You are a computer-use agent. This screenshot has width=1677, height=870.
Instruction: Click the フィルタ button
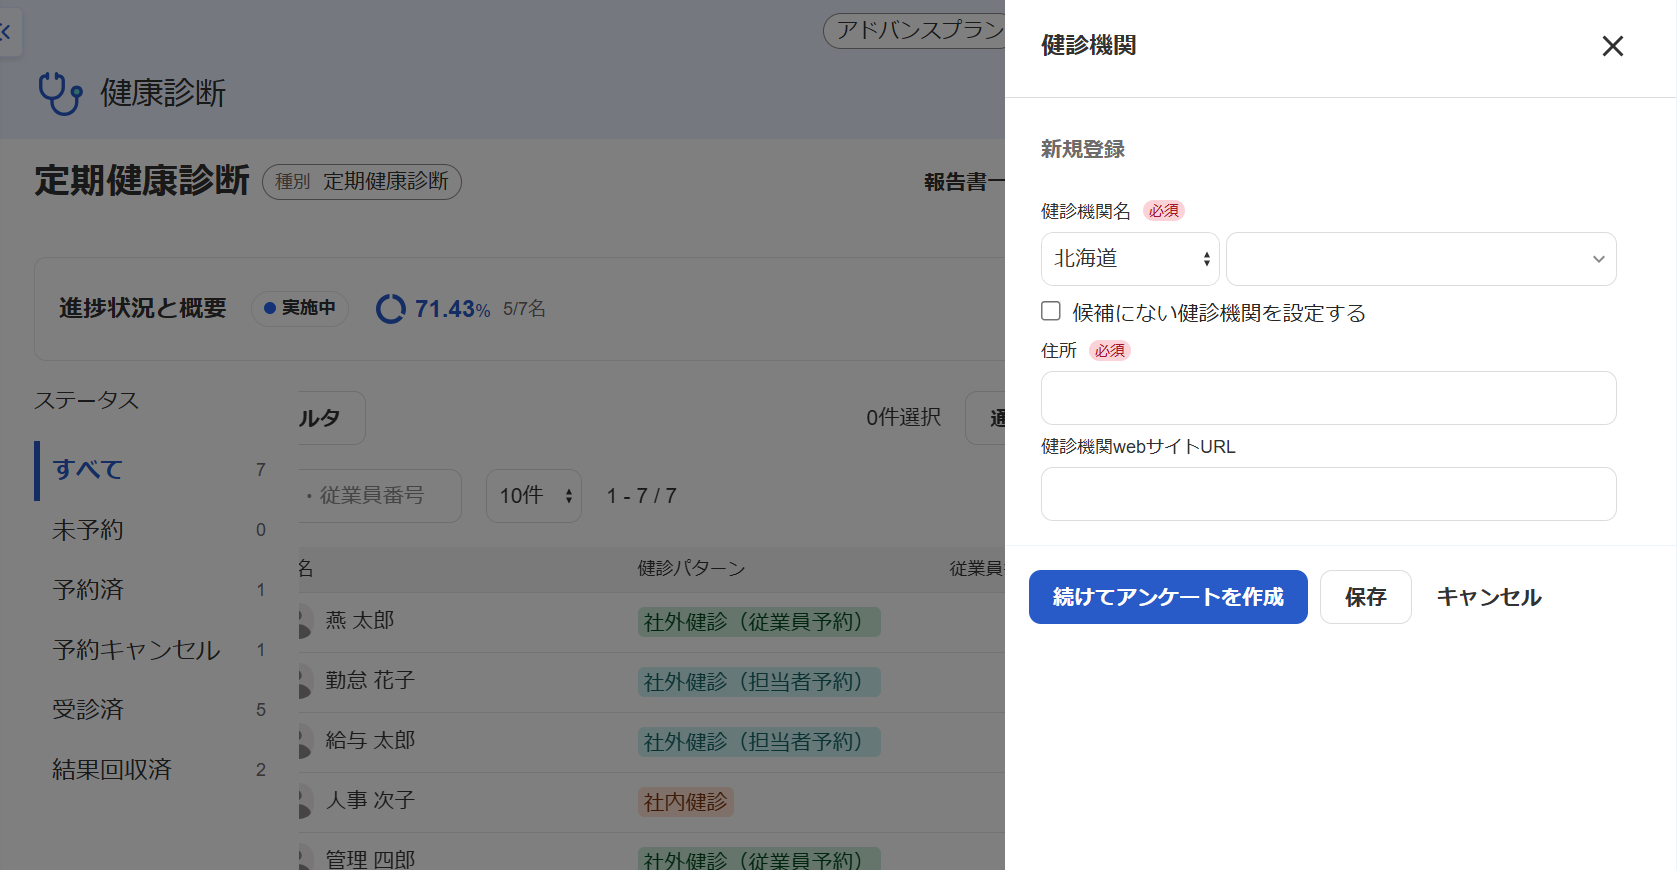tap(332, 418)
